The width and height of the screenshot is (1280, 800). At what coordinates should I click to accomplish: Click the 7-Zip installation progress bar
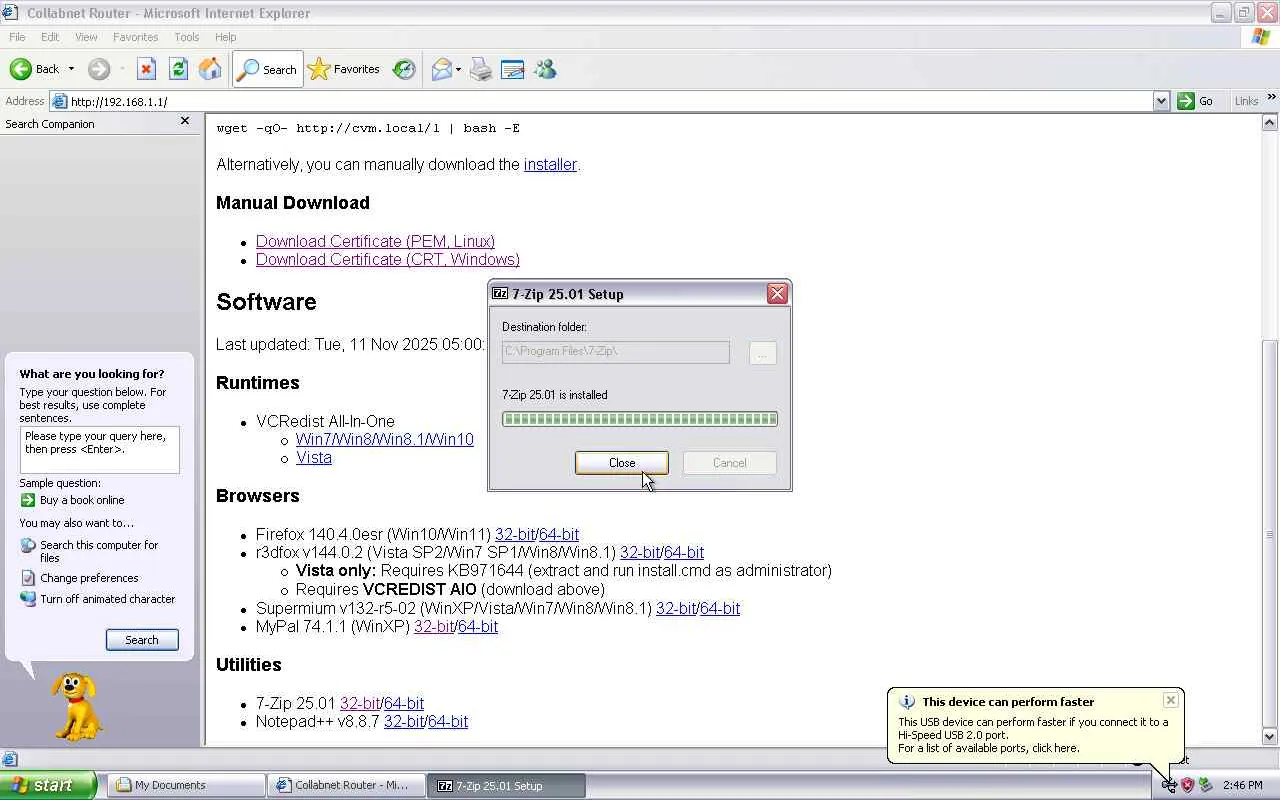(640, 419)
